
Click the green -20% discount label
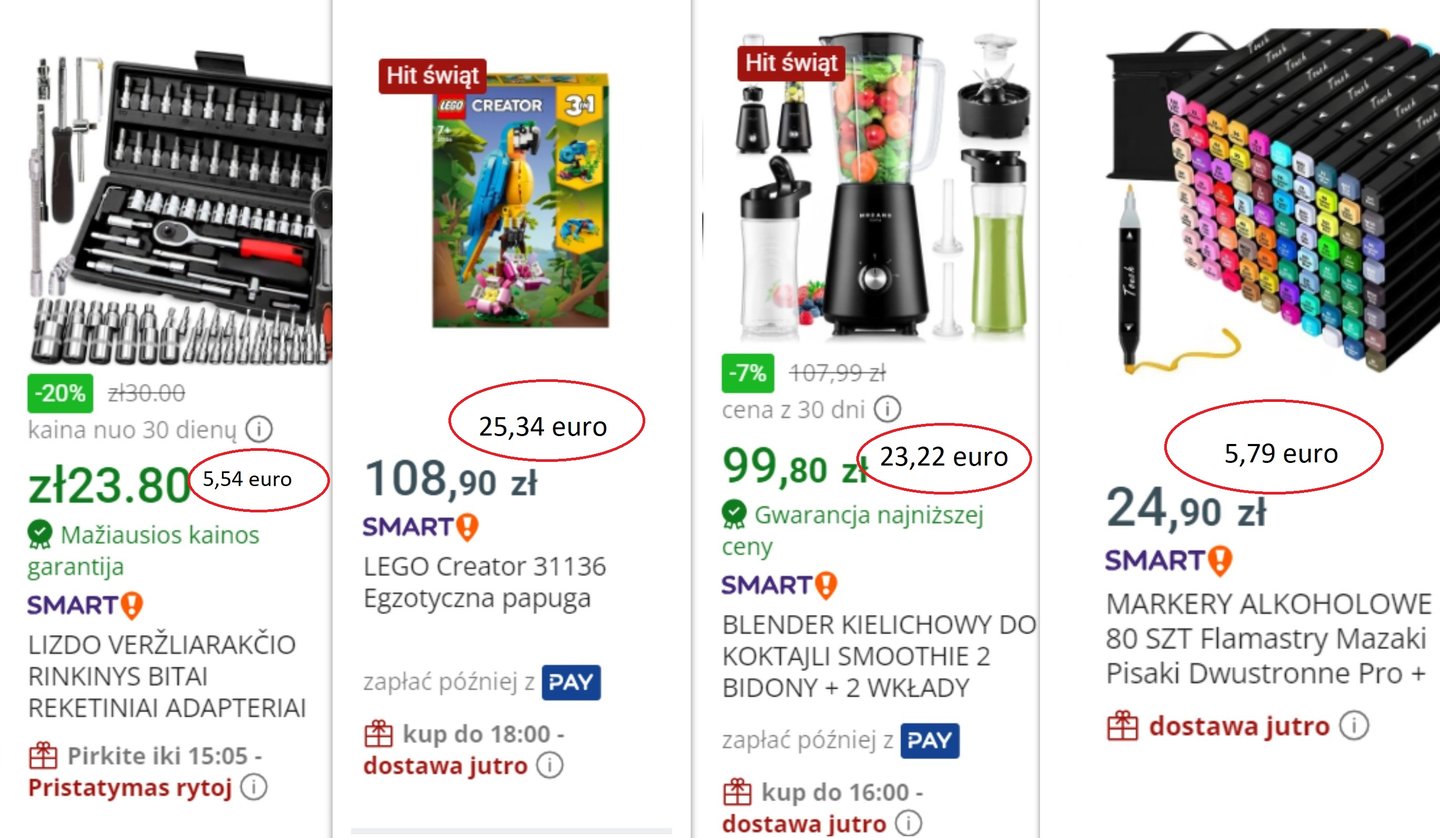click(x=62, y=393)
